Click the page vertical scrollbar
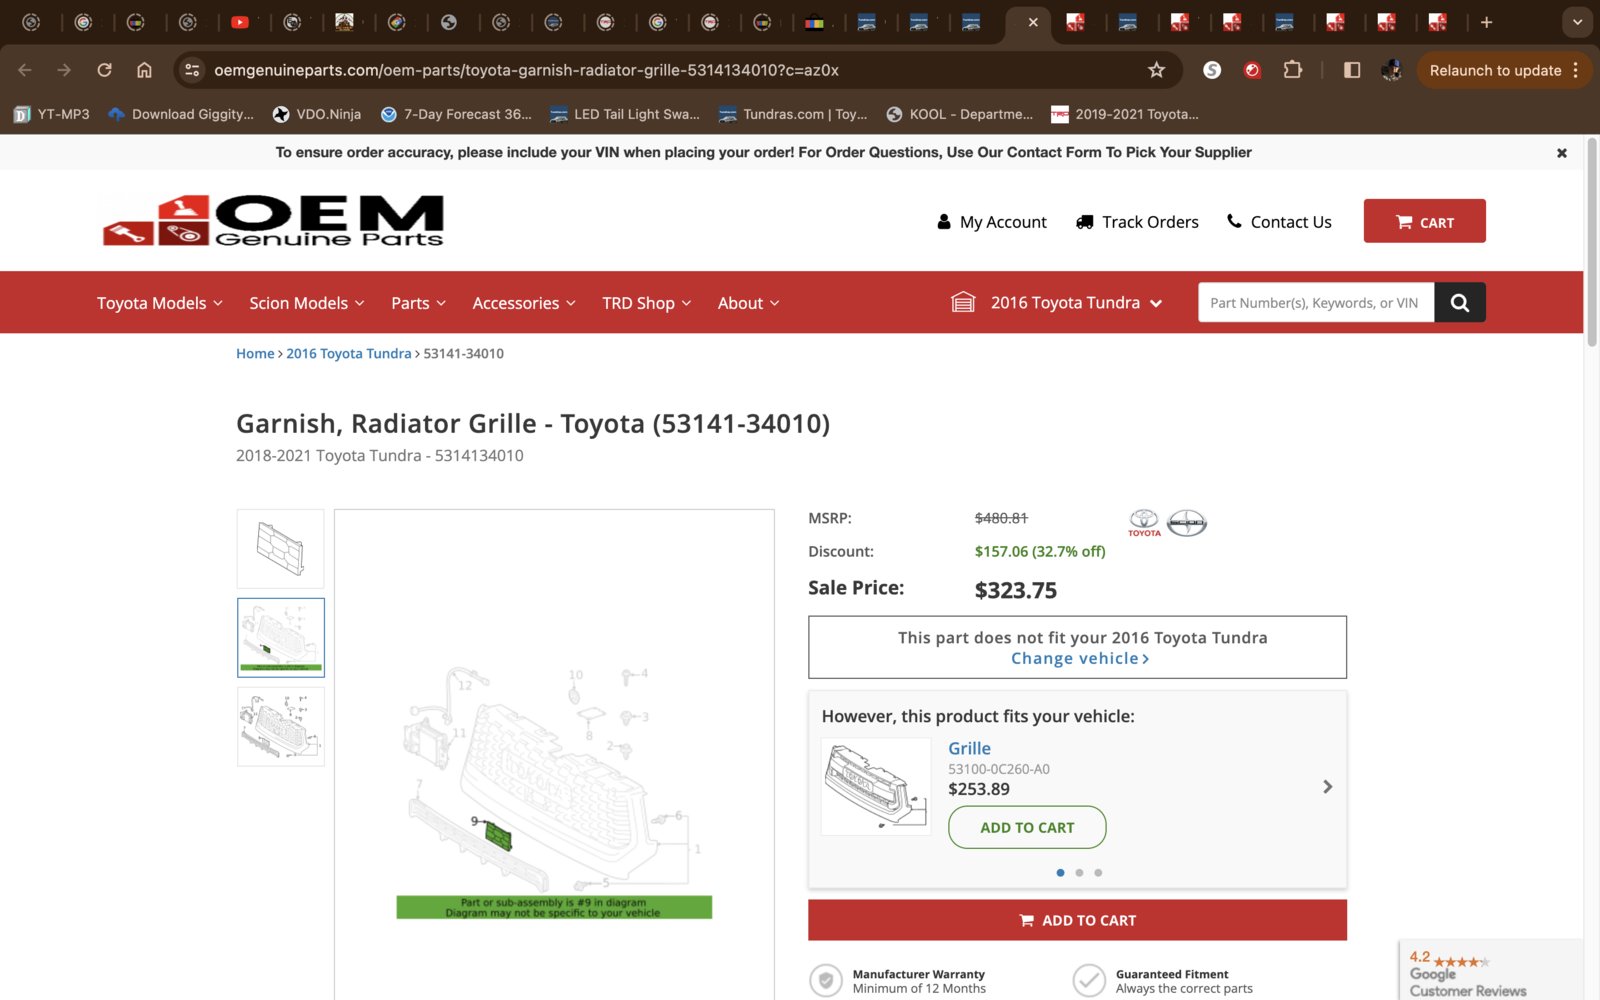 [x=1591, y=242]
